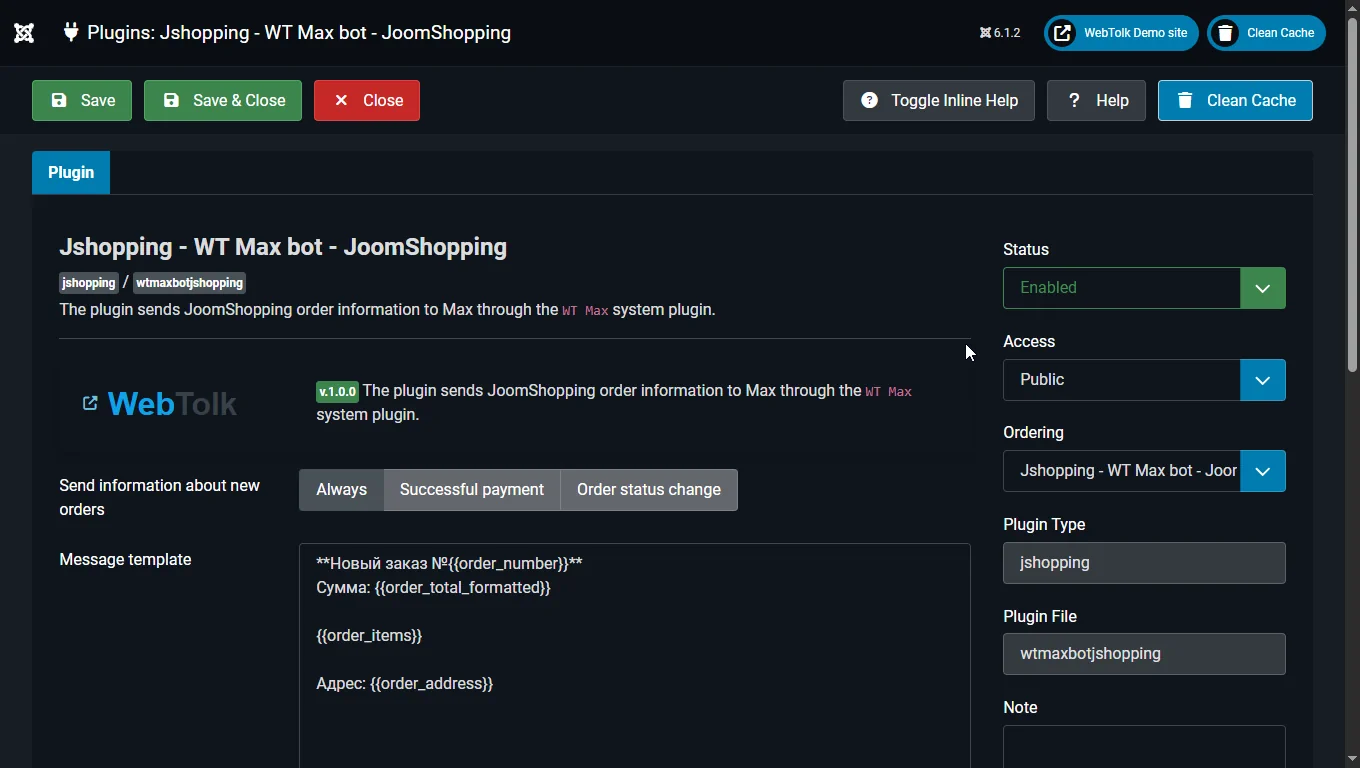Click the floppy disk icon on Save

pos(59,100)
